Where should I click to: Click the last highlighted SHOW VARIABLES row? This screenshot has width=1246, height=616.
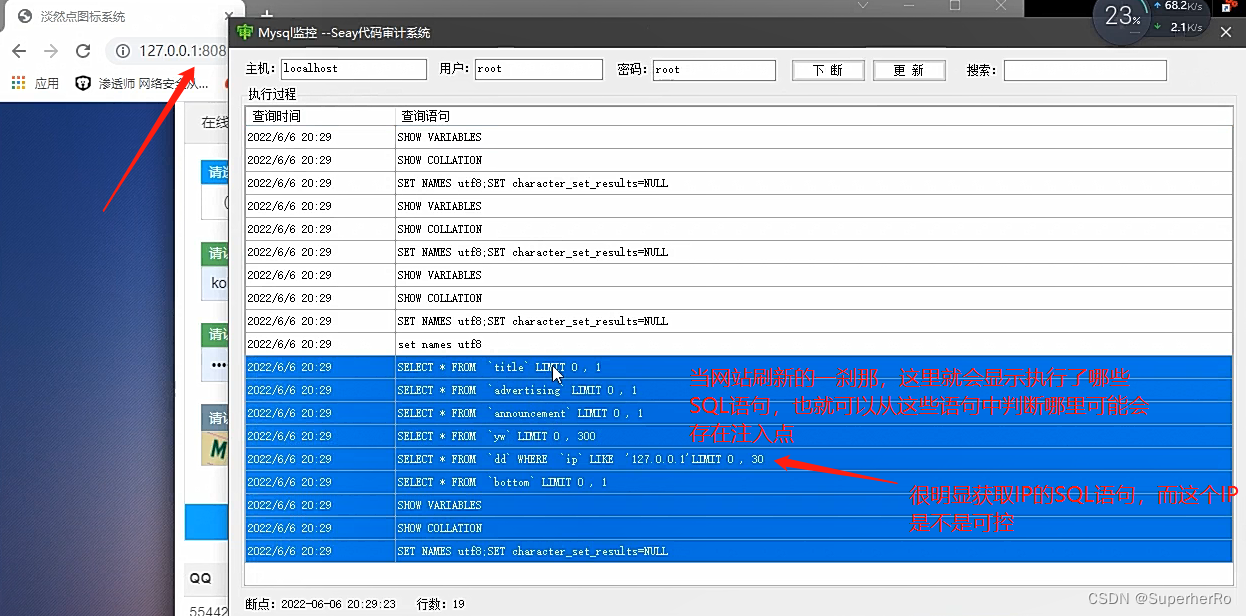coord(739,505)
